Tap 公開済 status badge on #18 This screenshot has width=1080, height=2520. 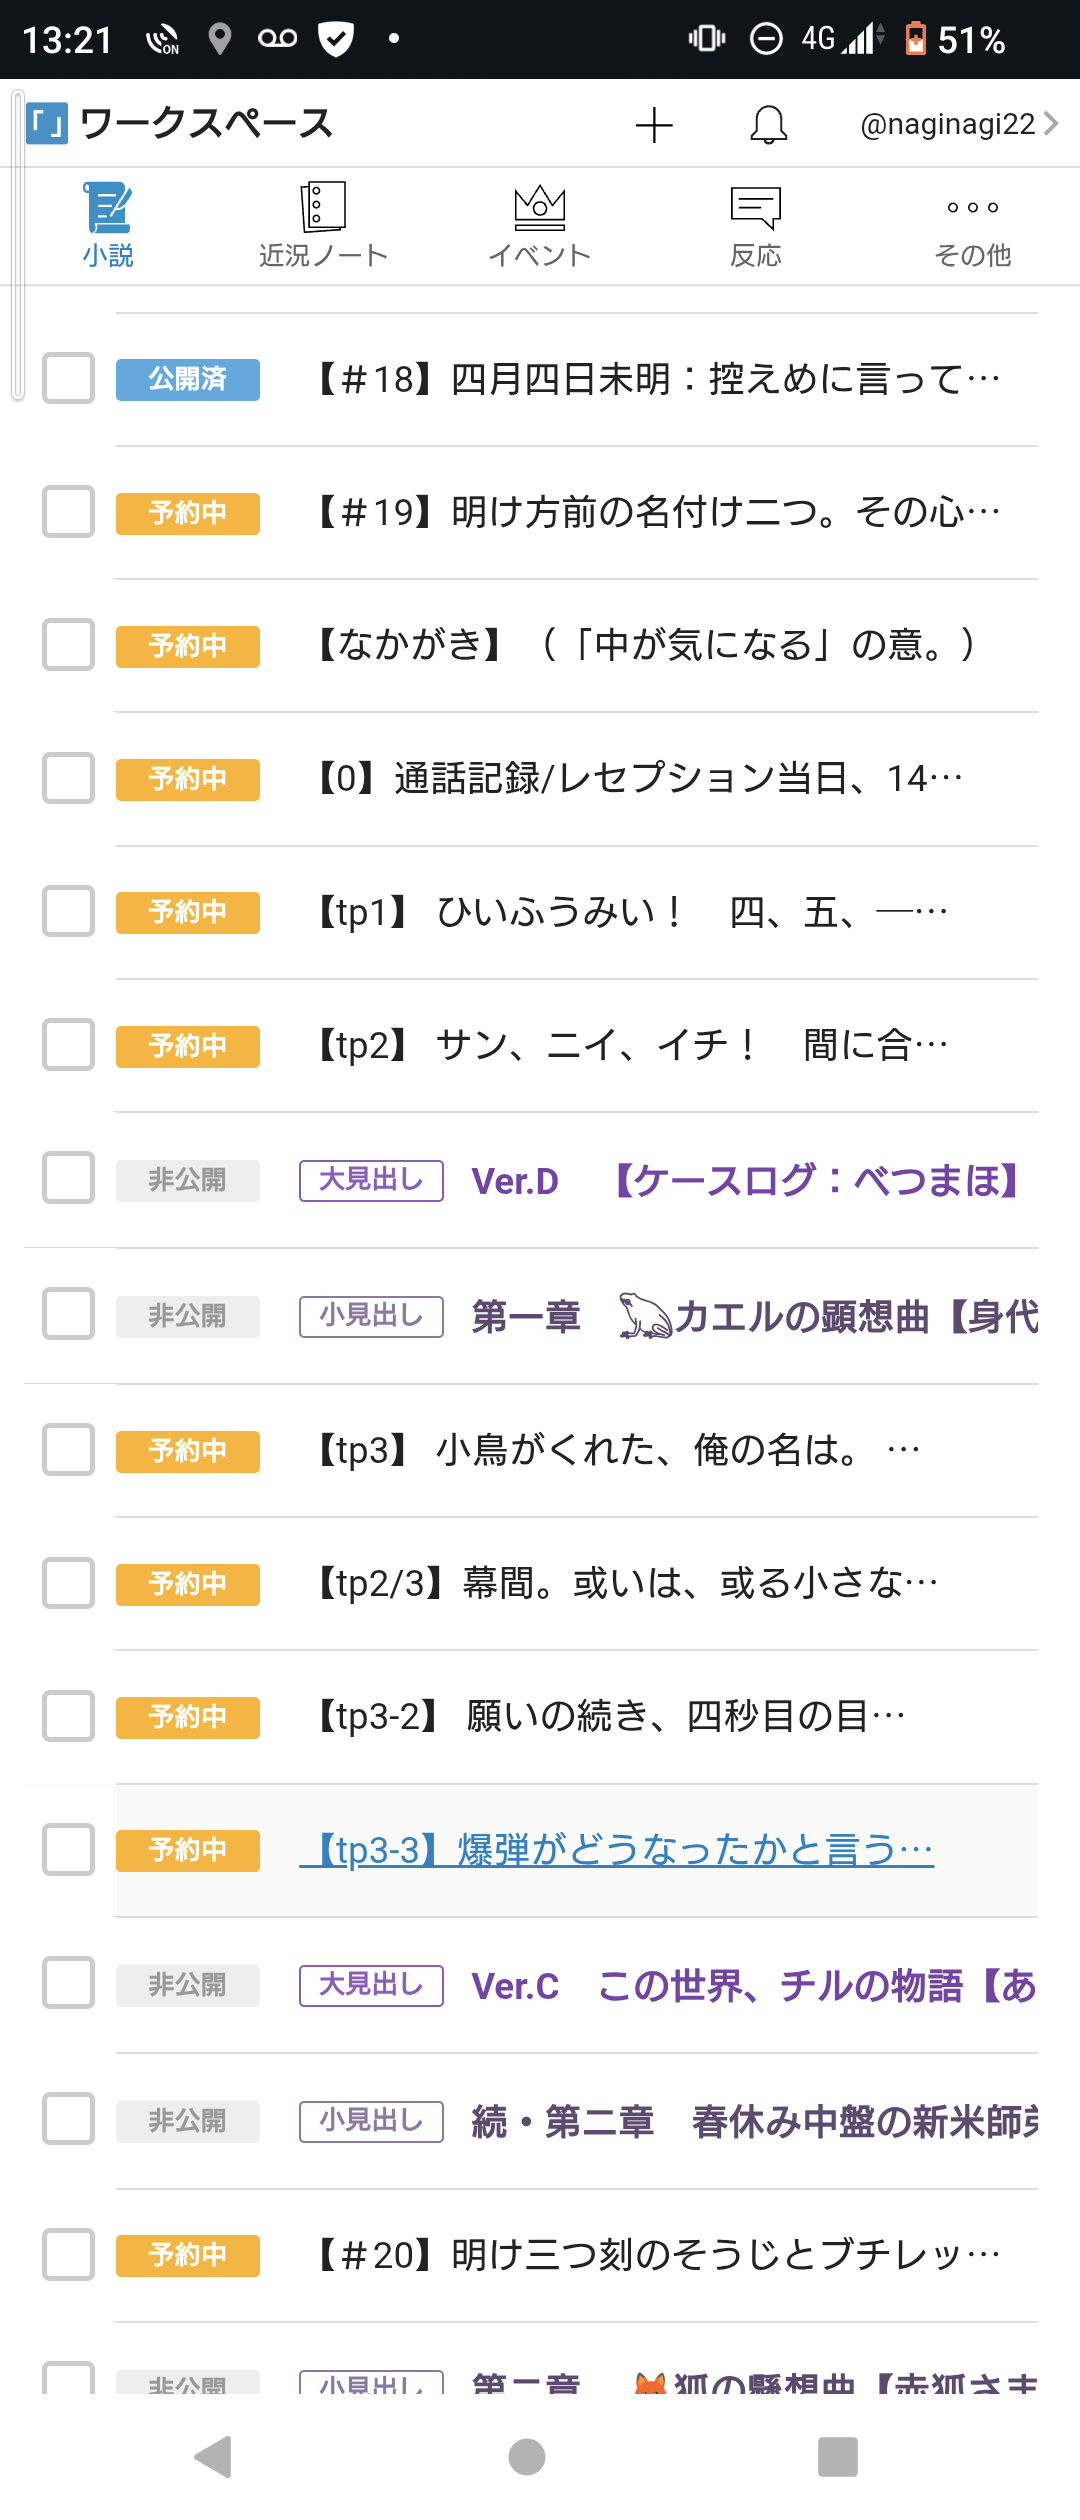point(188,379)
